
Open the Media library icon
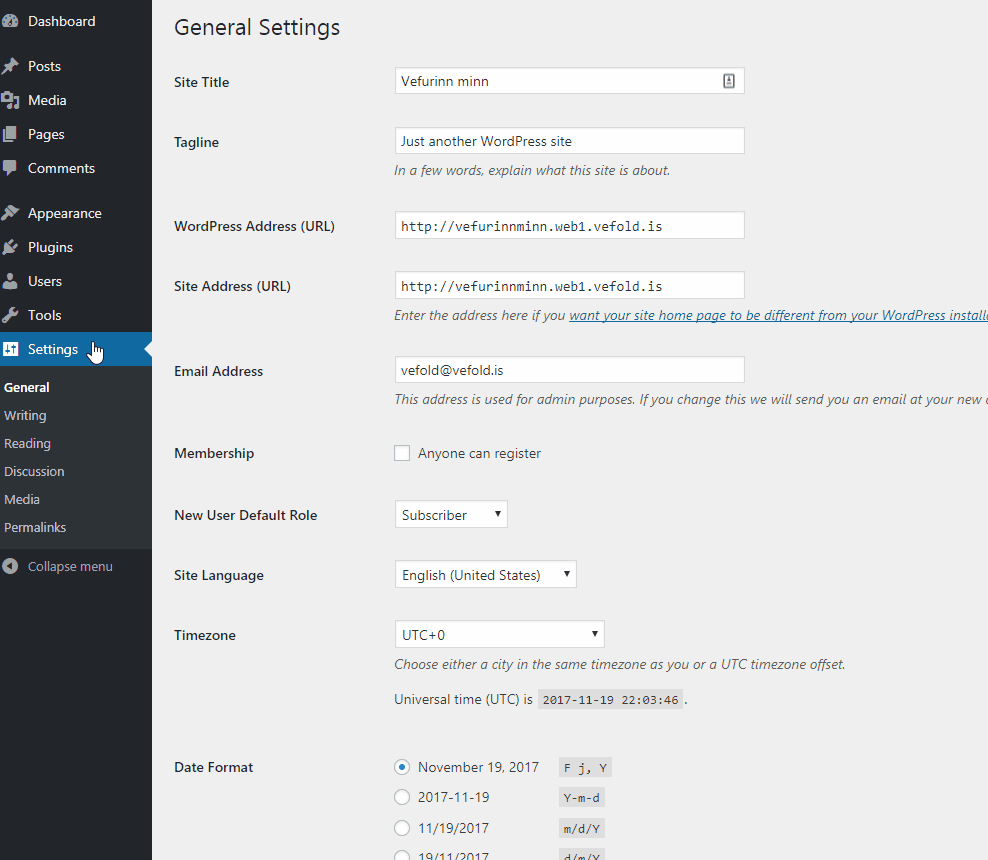pyautogui.click(x=10, y=100)
